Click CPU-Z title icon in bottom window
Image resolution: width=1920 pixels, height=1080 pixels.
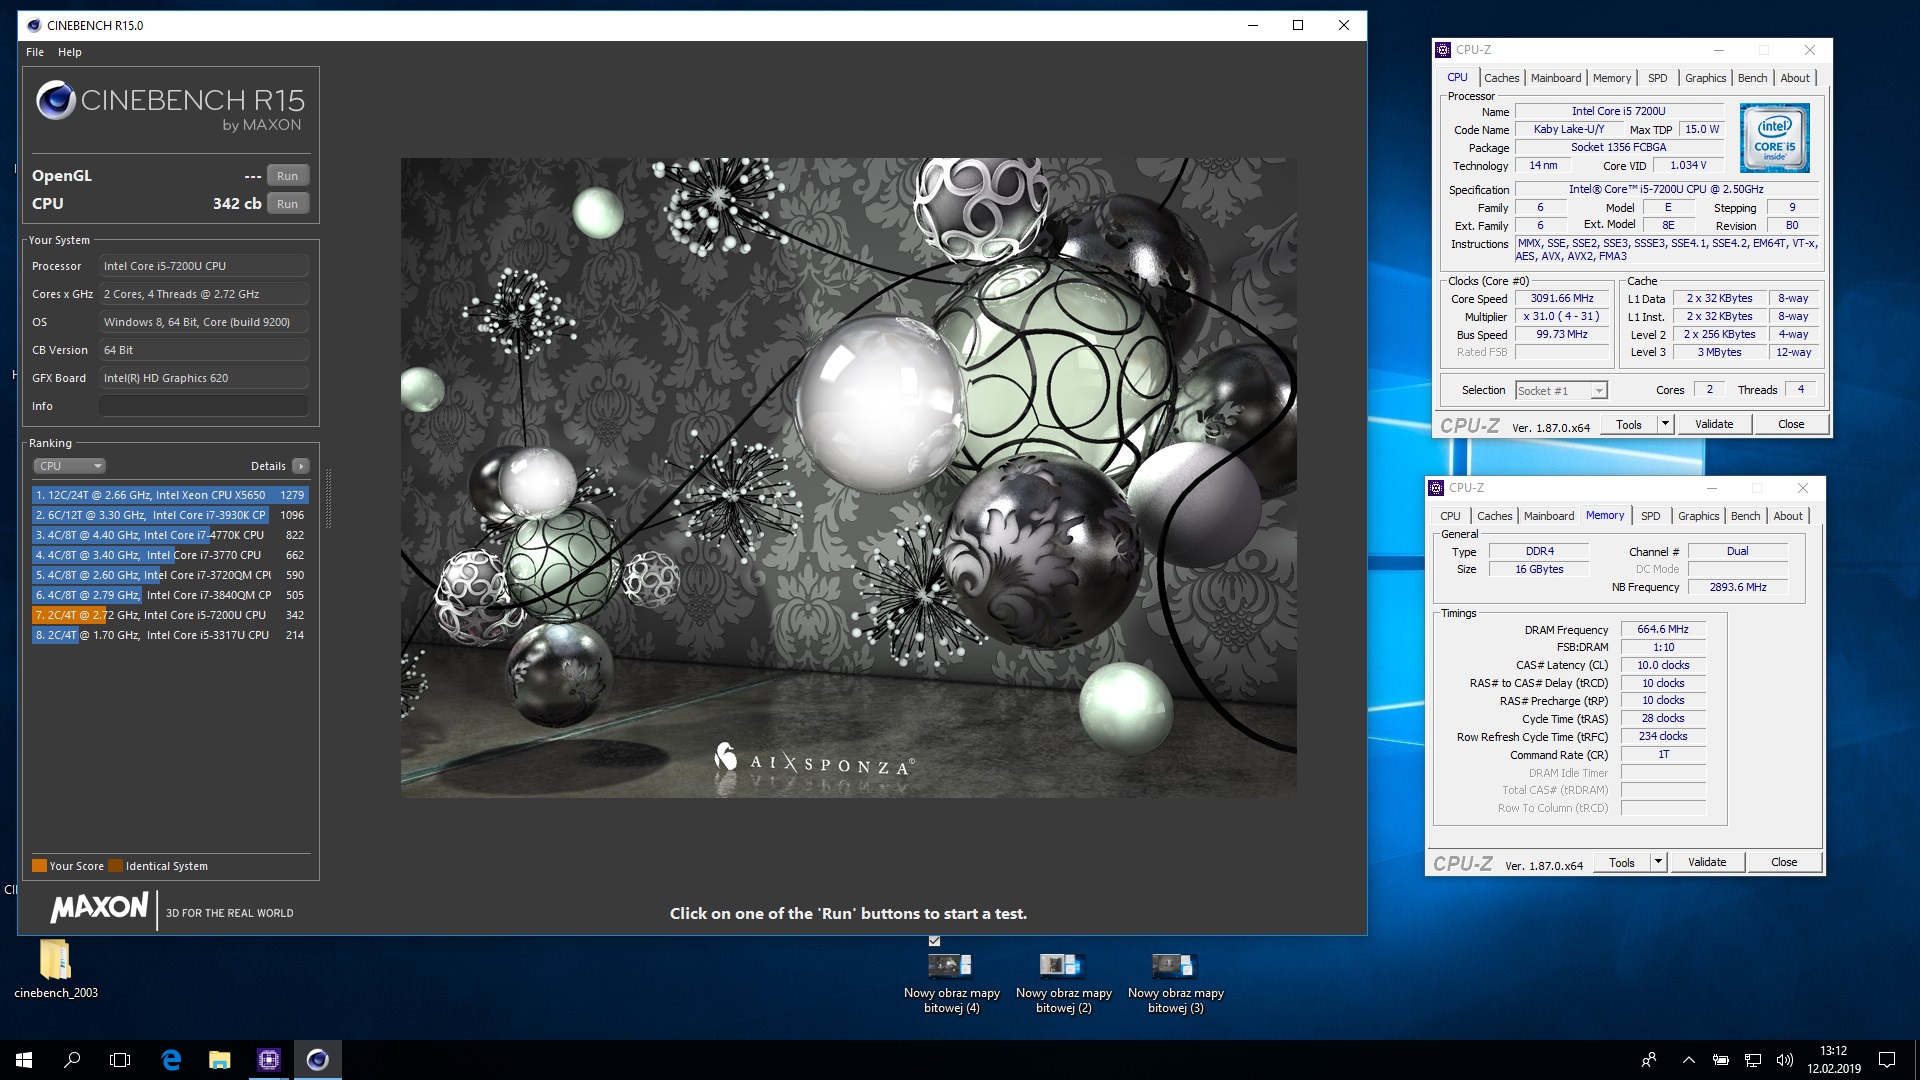[x=1436, y=488]
